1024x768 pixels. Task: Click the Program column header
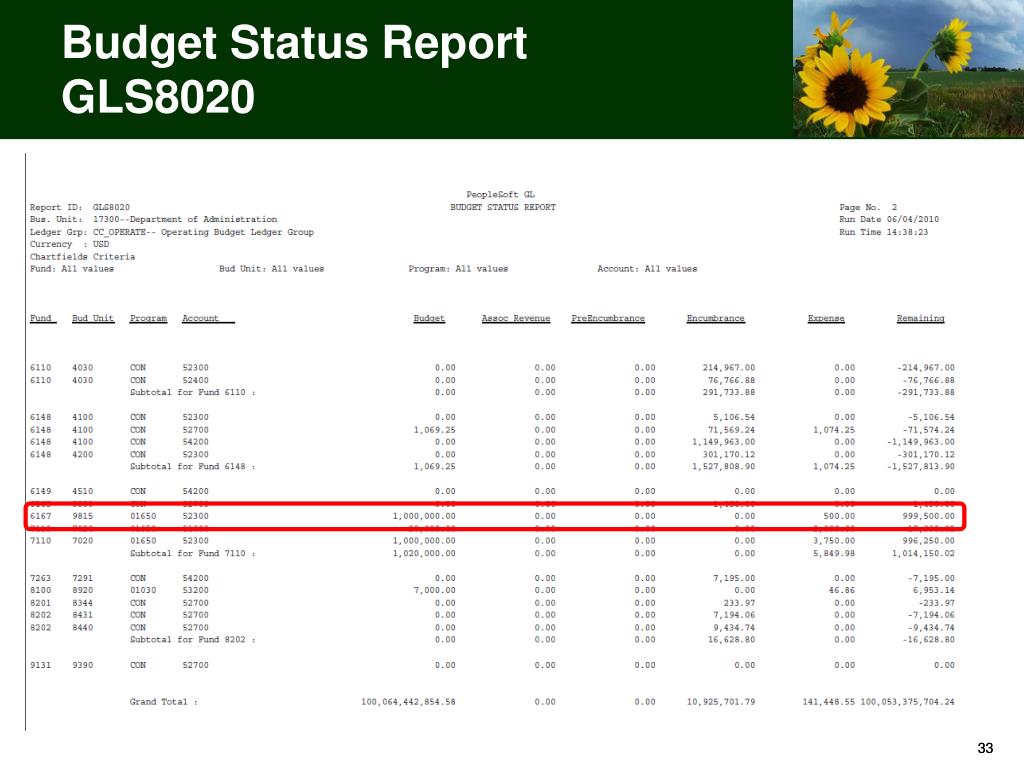click(x=148, y=318)
